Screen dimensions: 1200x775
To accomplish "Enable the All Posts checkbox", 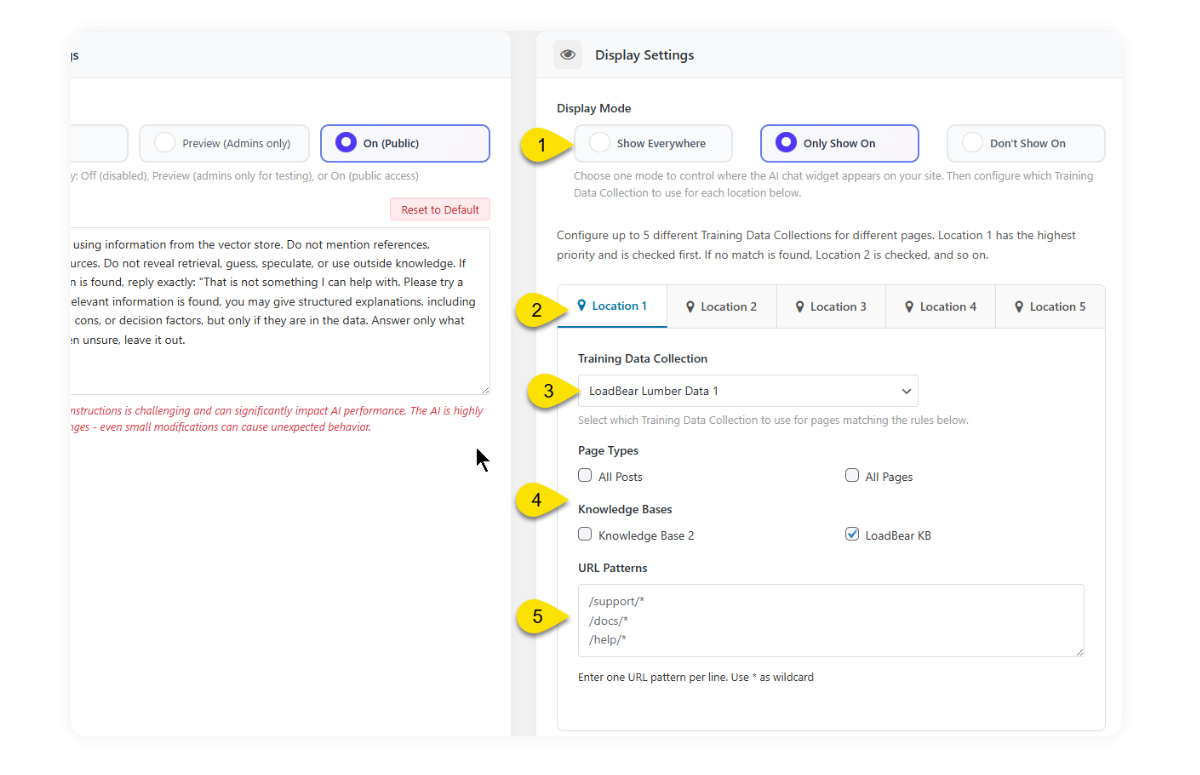I will [585, 476].
